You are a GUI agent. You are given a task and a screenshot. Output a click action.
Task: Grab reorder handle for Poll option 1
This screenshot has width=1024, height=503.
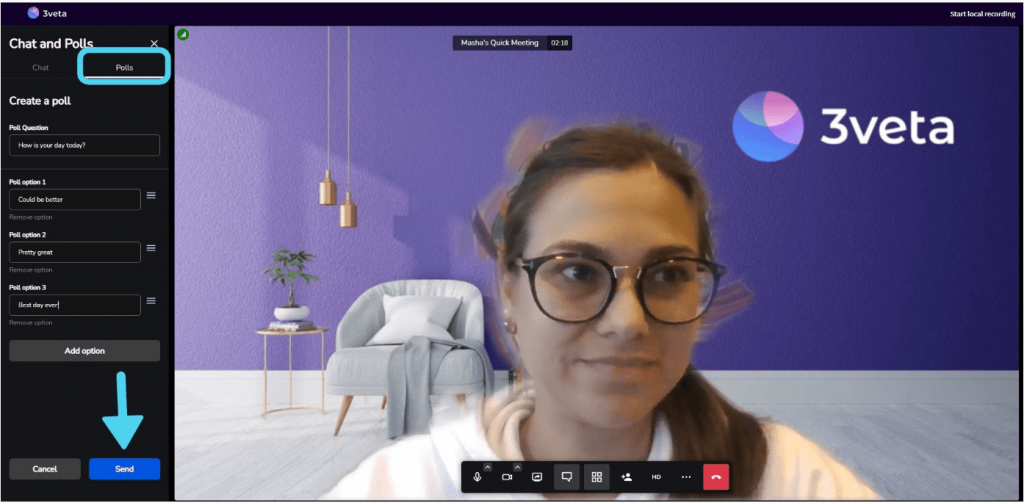coord(151,195)
